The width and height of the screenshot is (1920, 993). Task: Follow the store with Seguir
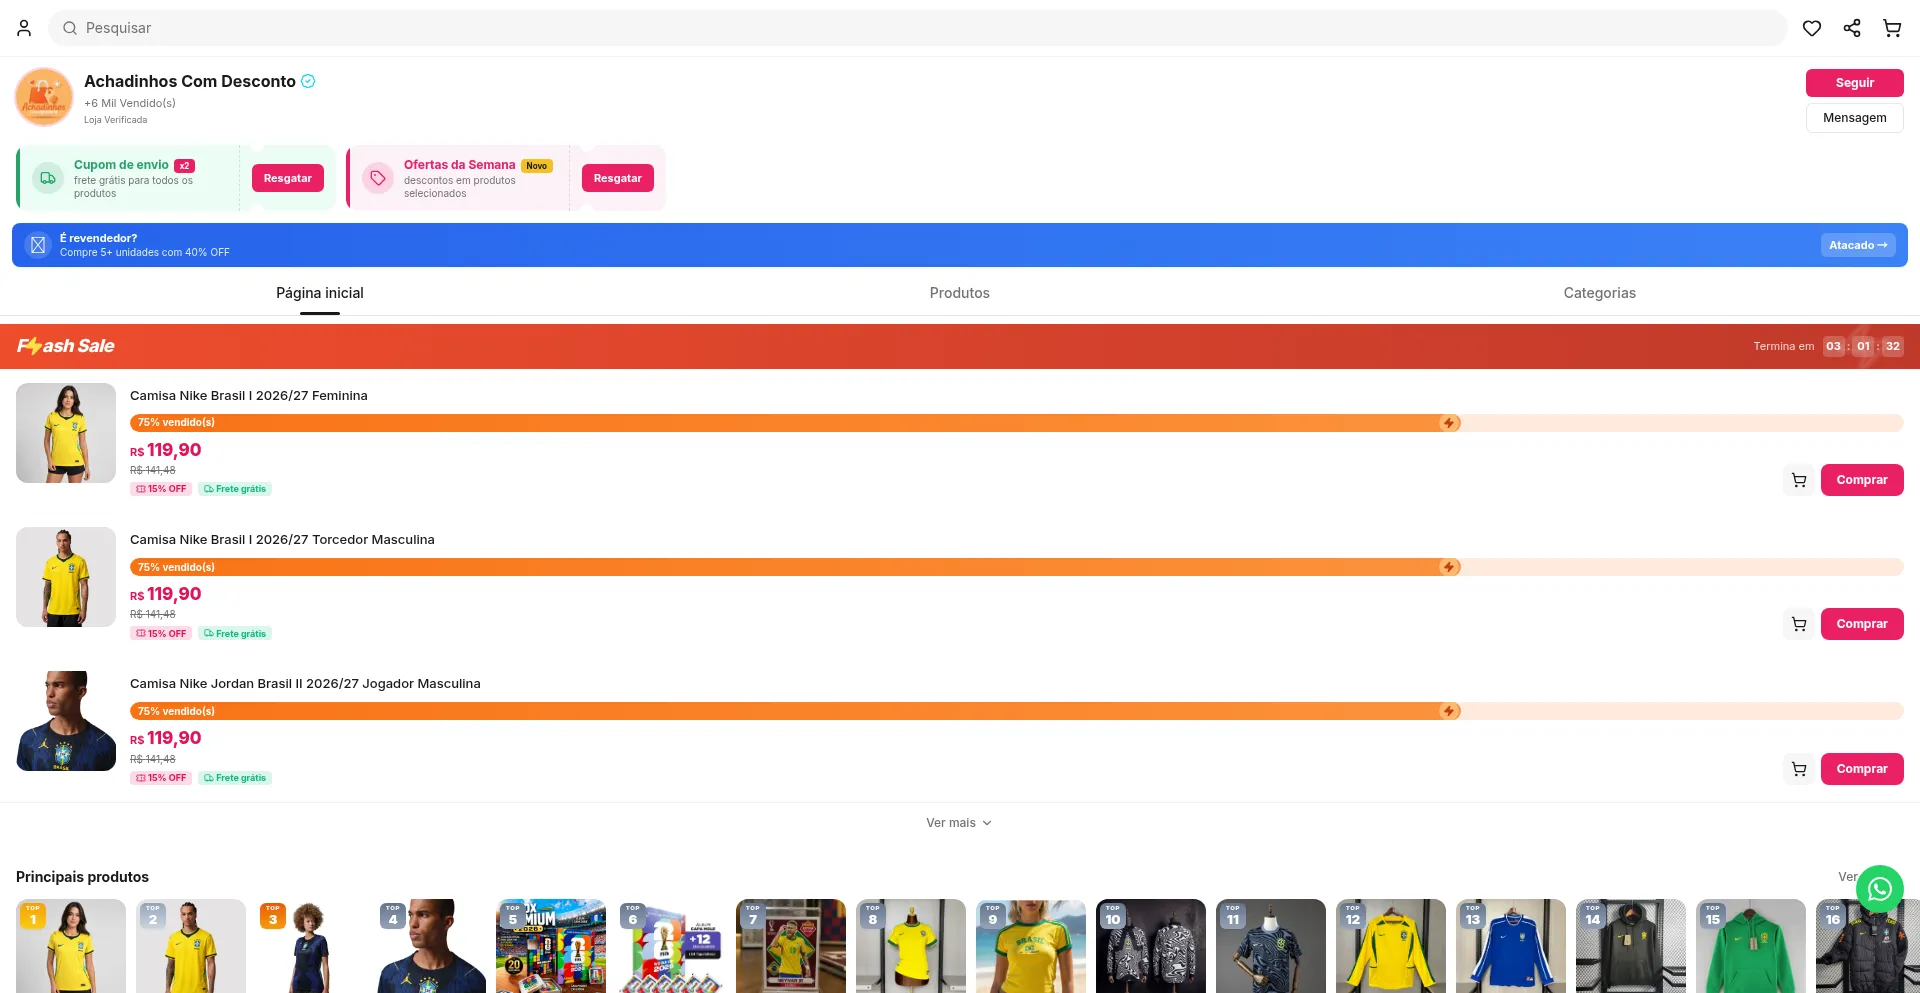(1855, 83)
